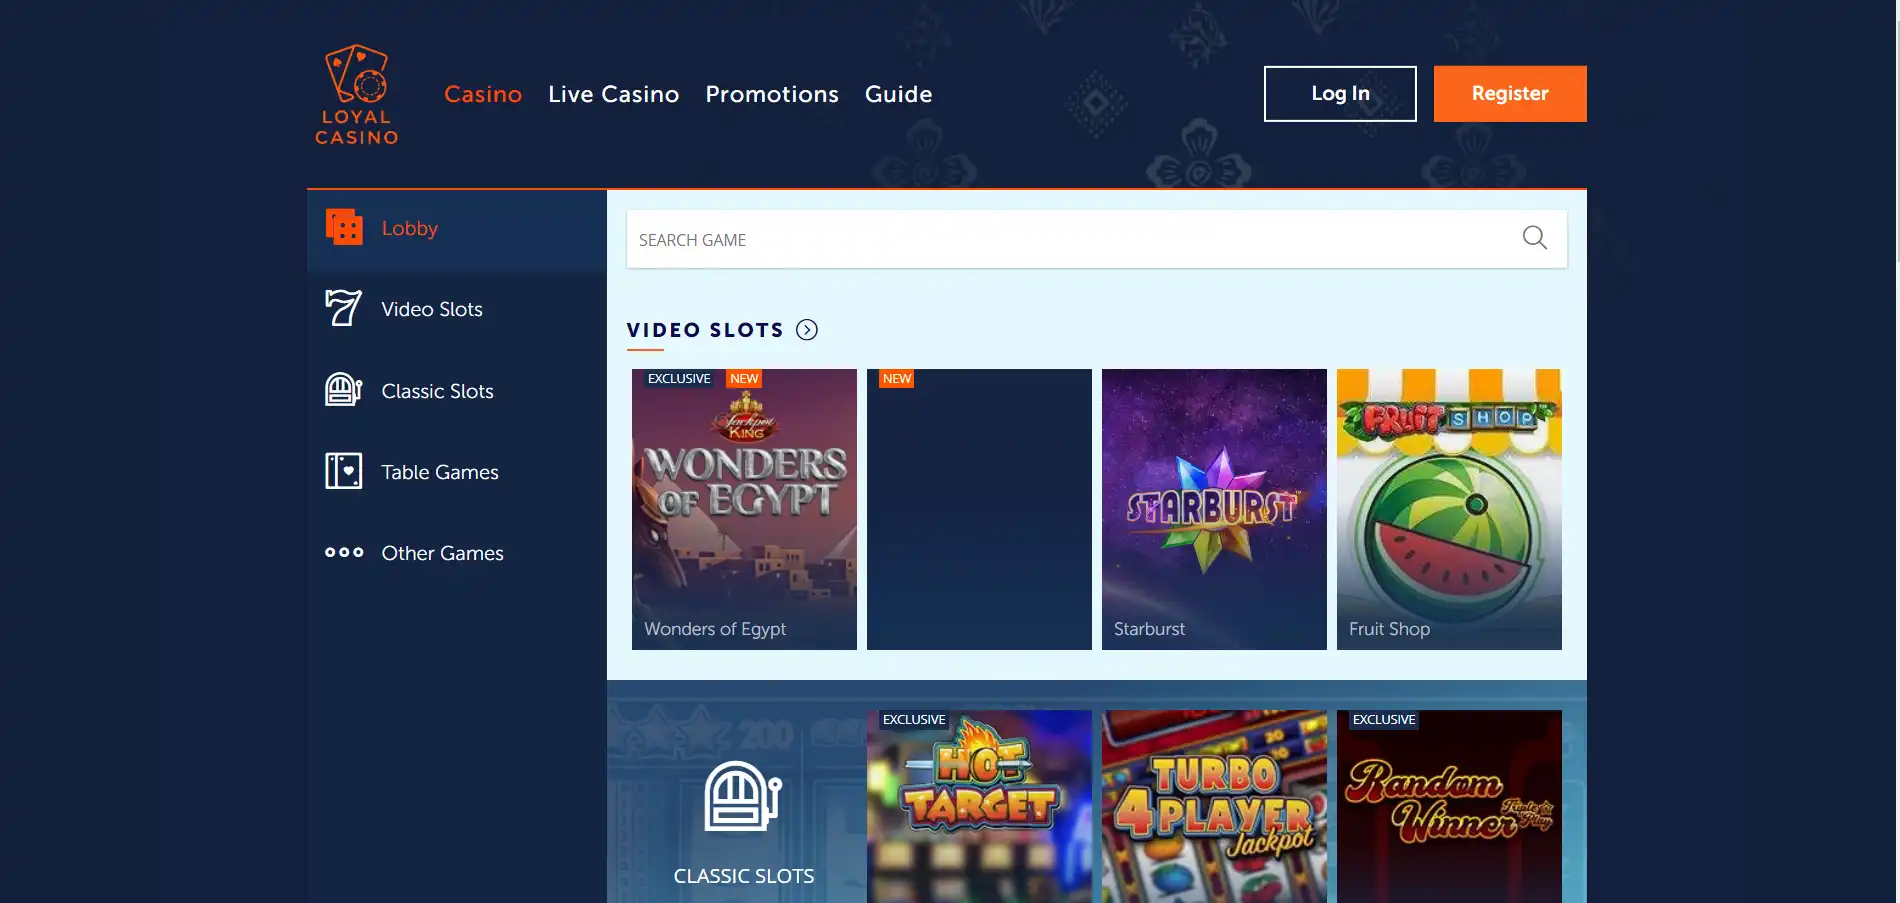Click the Video Slots seven icon

[x=343, y=308]
